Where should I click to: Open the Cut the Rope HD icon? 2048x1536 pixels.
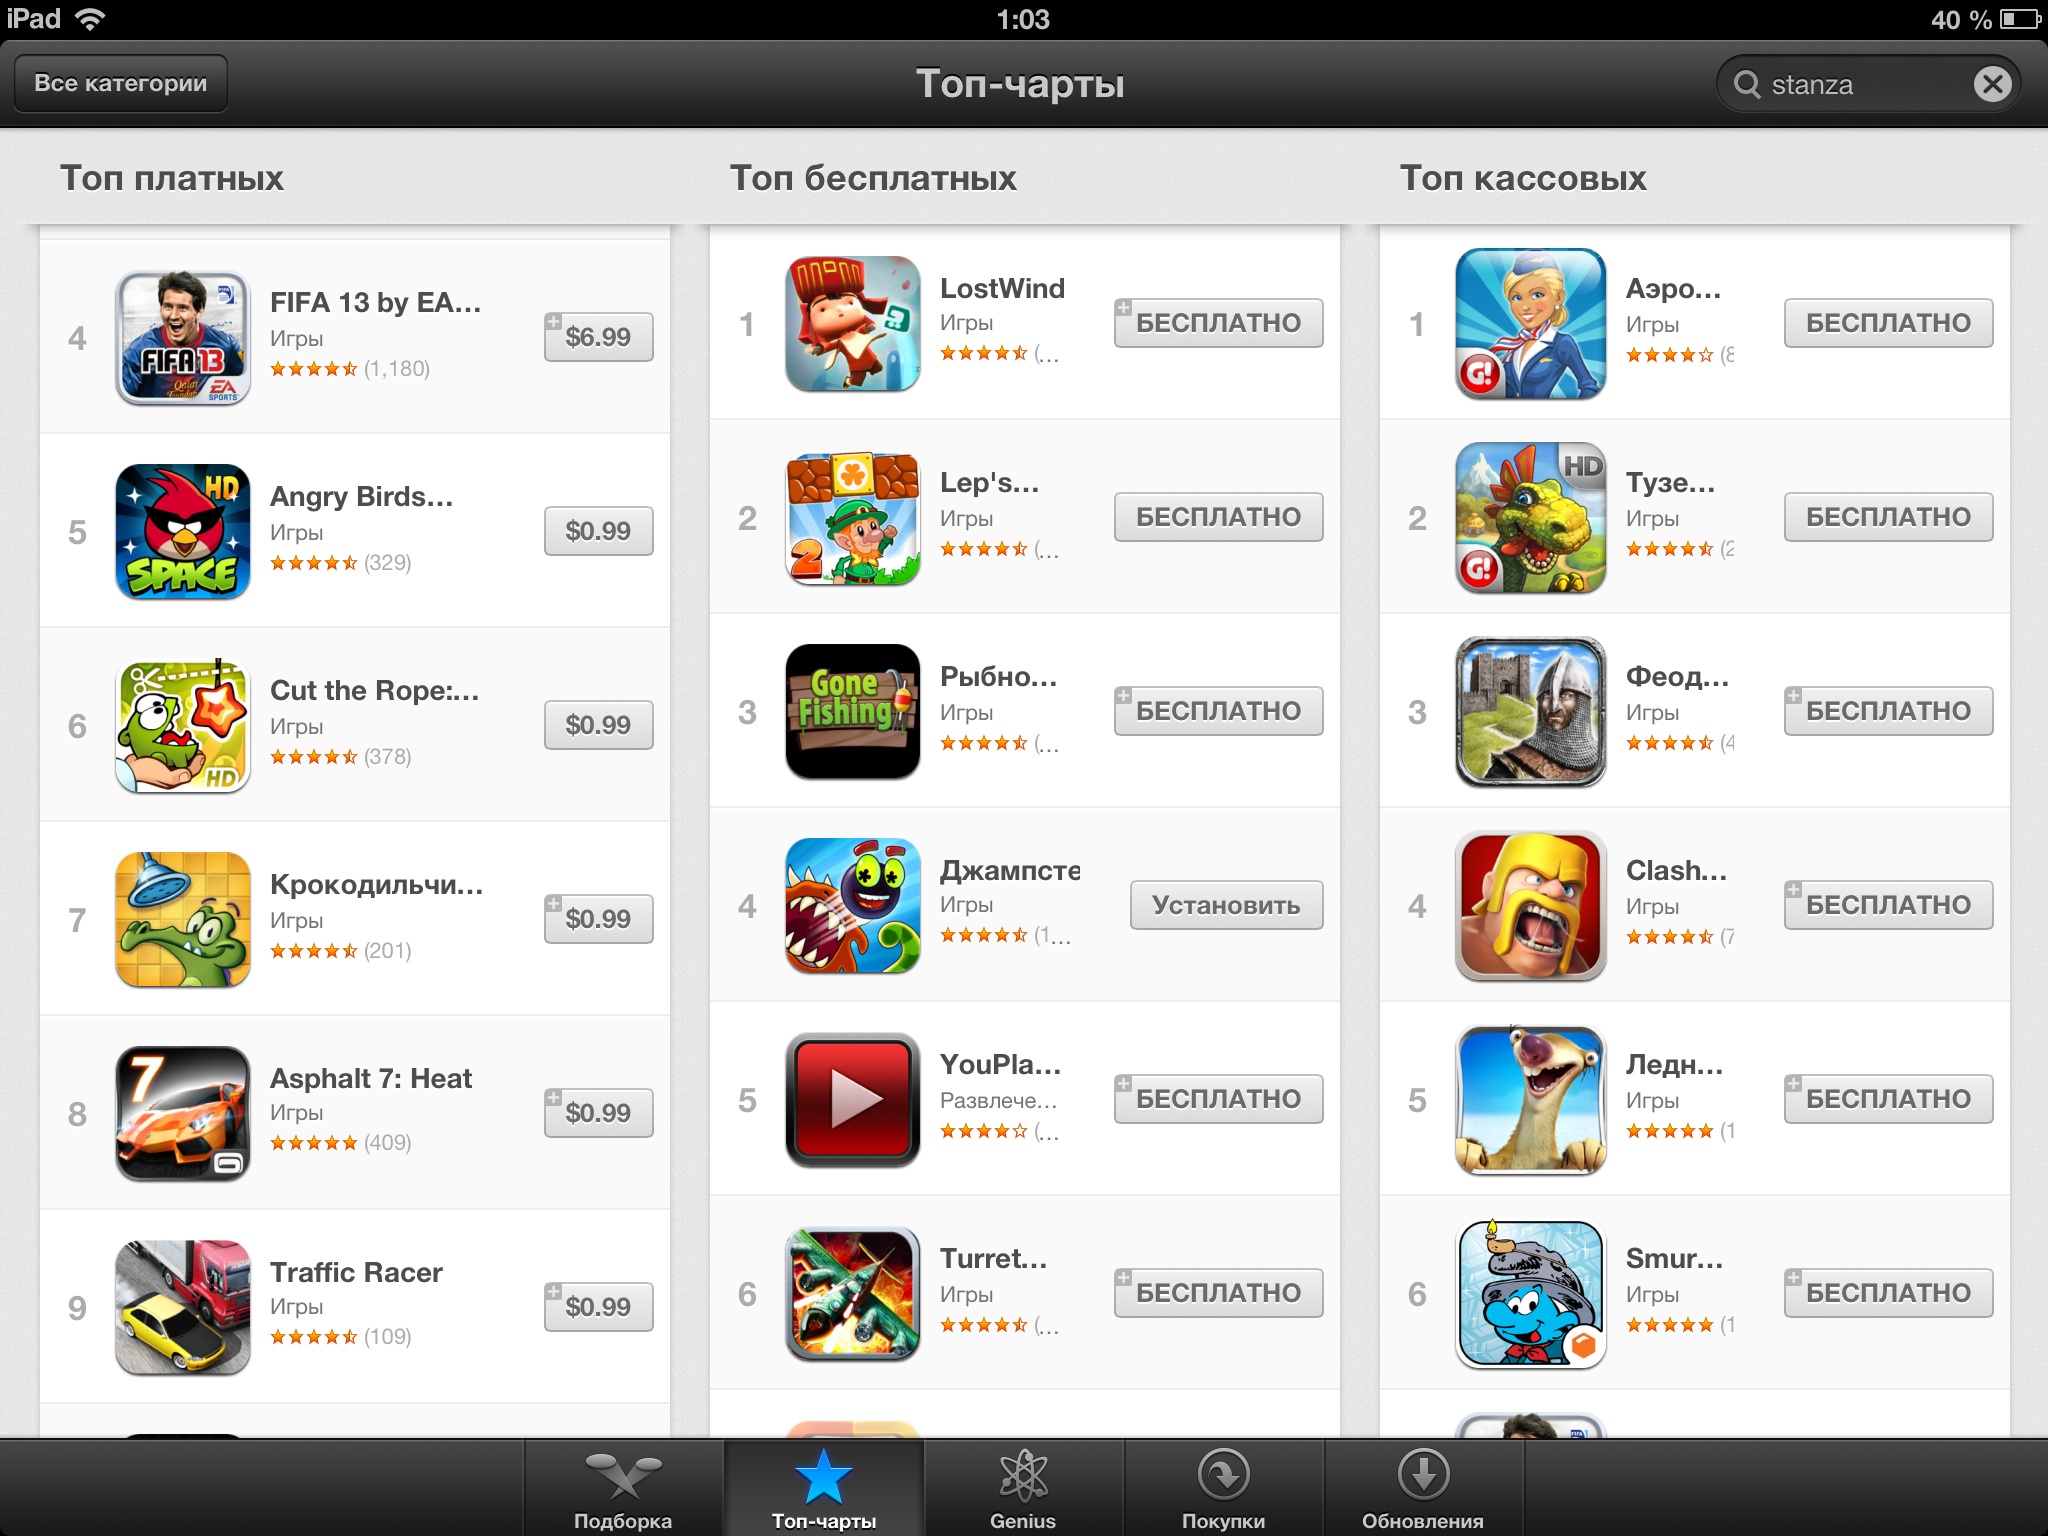[x=183, y=725]
